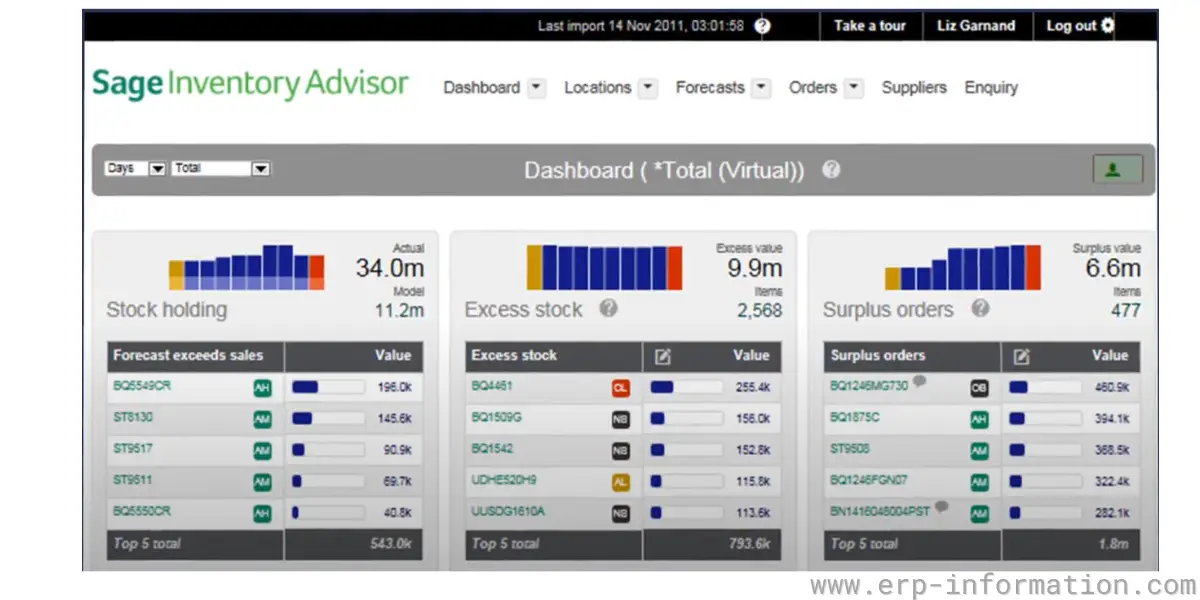Click value bar for BQ4461 255.4k
Image resolution: width=1200 pixels, height=600 pixels.
(x=686, y=388)
